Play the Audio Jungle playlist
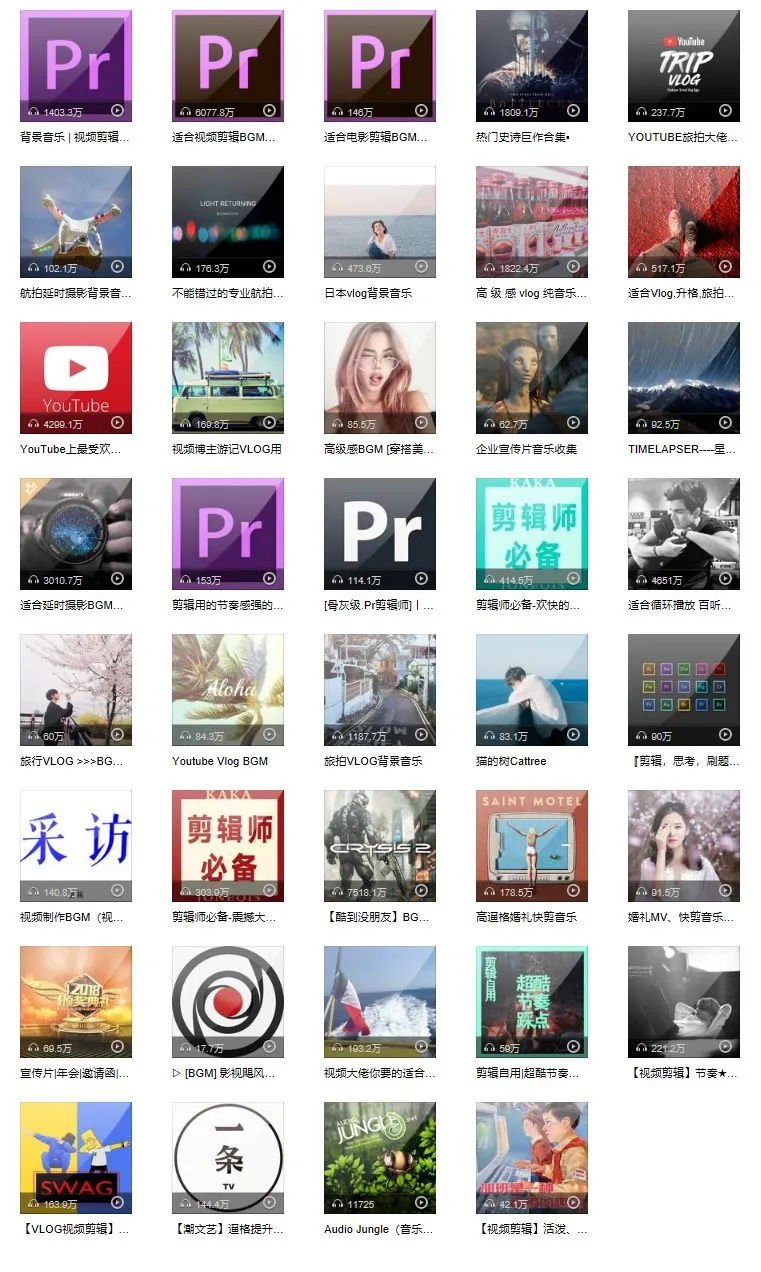This screenshot has height=1272, width=761. pyautogui.click(x=422, y=1203)
